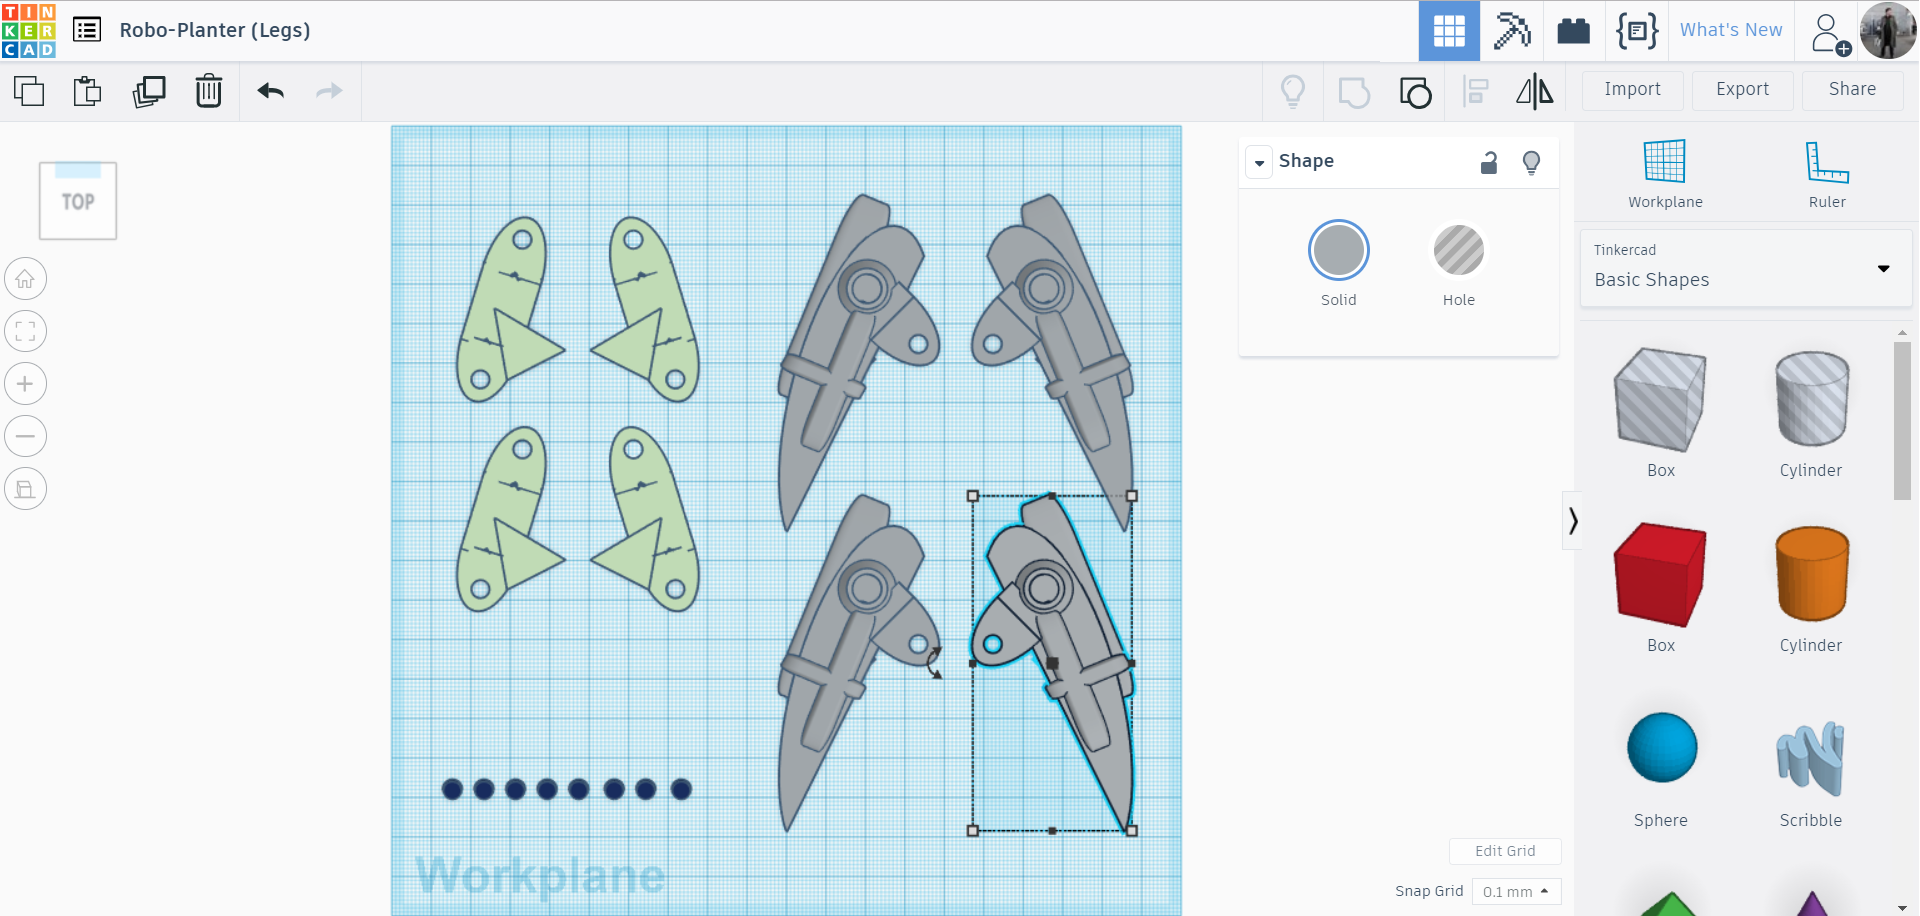This screenshot has width=1920, height=916.
Task: Click the Duplicate and repeat icon
Action: pos(149,91)
